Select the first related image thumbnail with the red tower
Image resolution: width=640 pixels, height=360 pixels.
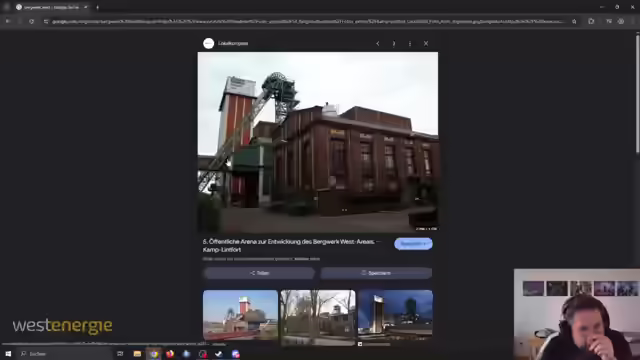tap(240, 315)
